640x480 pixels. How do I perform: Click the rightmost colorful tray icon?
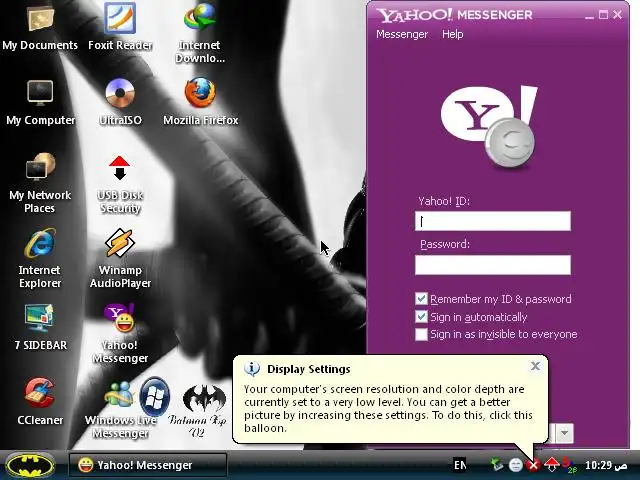pos(569,464)
